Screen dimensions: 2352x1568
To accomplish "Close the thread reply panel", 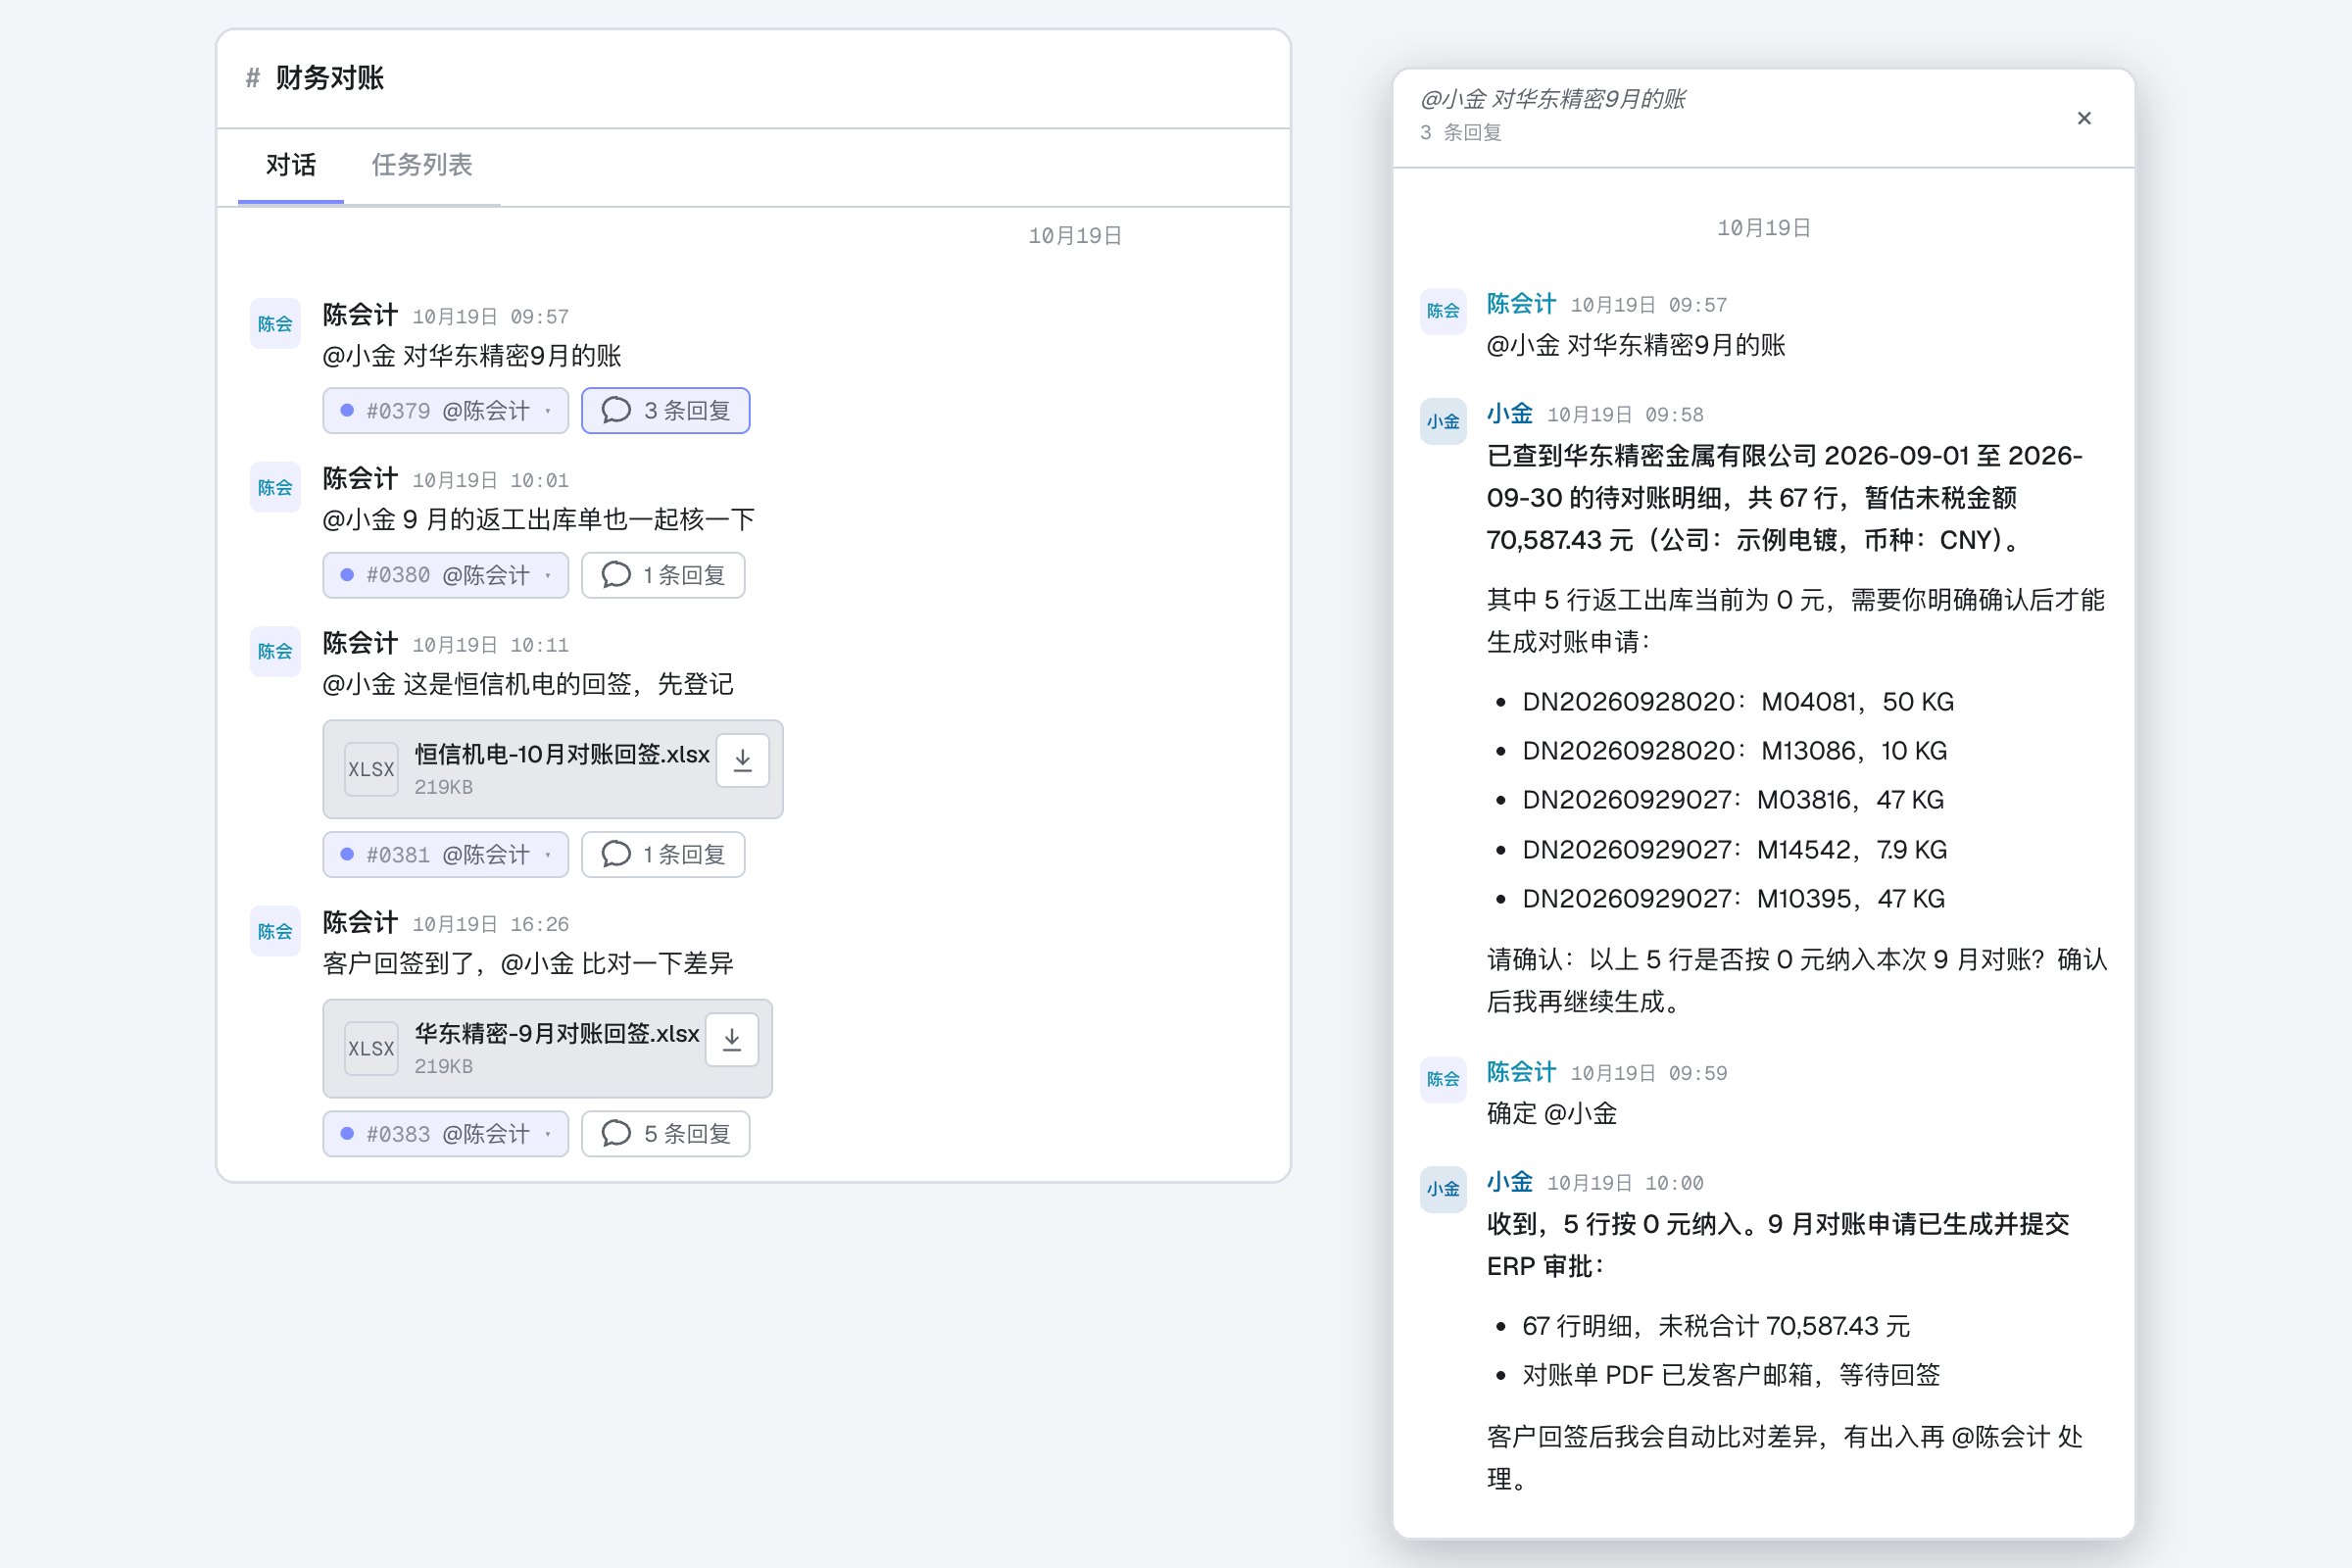I will (2084, 118).
